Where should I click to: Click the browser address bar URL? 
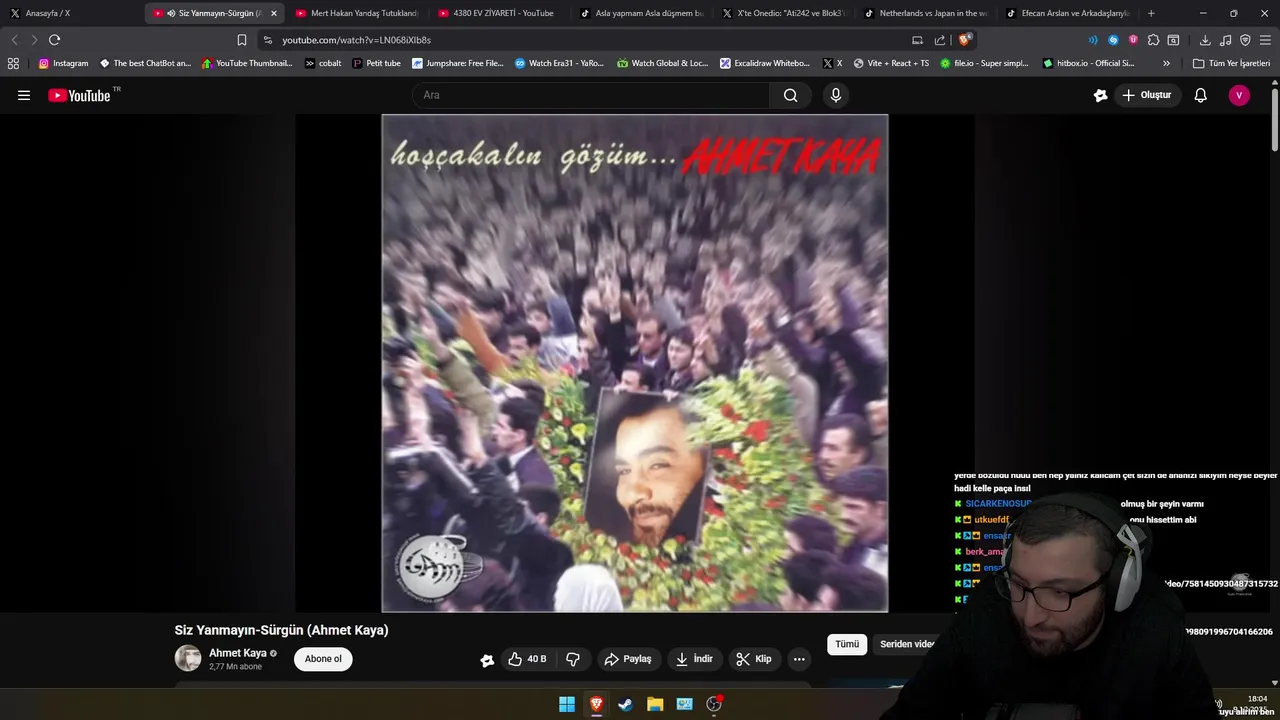coord(356,40)
